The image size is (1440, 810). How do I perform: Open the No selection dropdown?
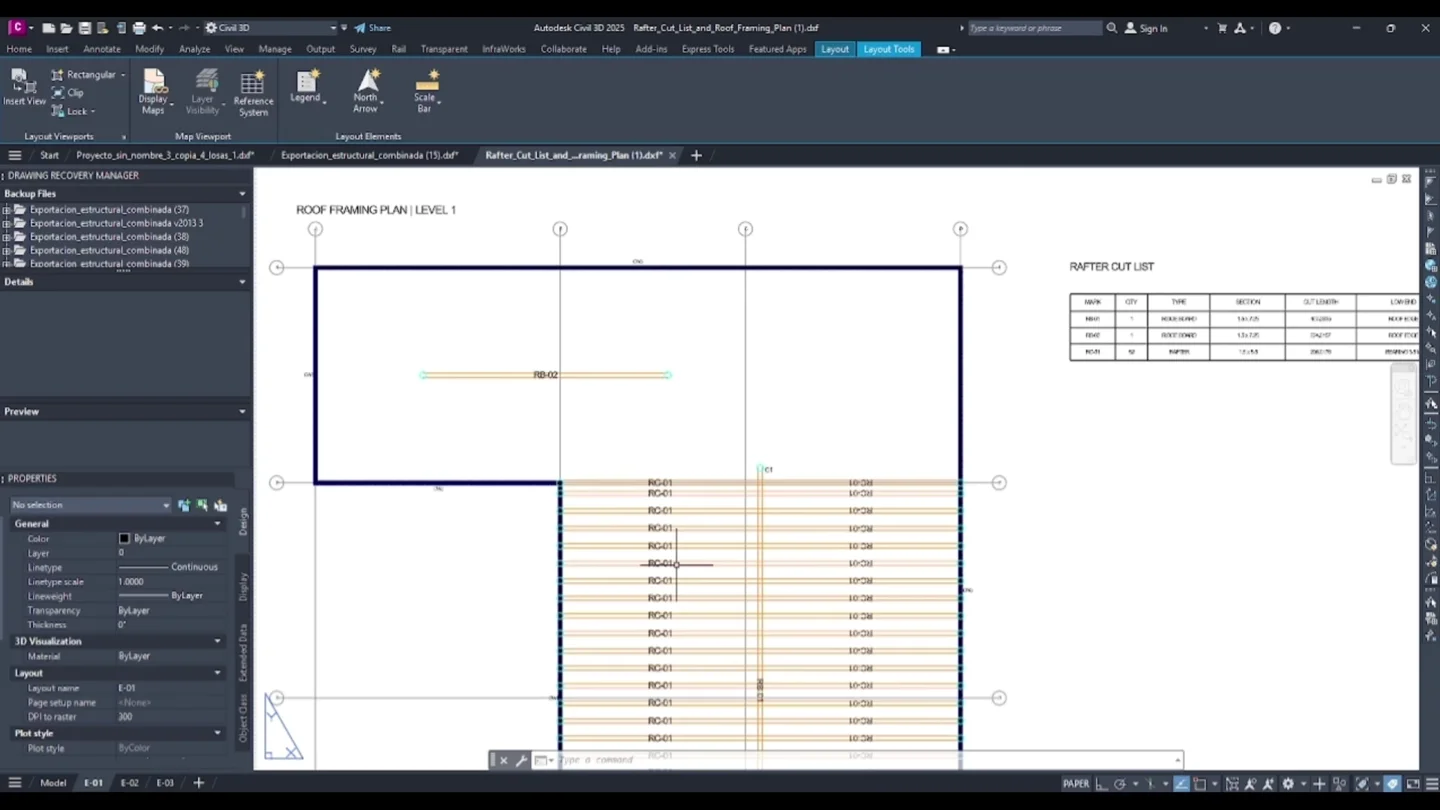[x=90, y=505]
